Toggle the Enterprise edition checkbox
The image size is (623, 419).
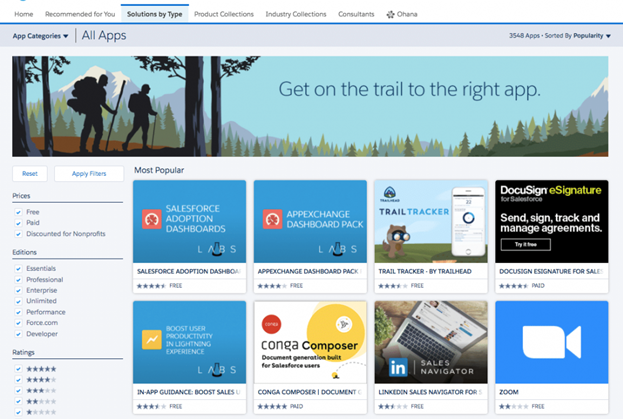click(18, 290)
